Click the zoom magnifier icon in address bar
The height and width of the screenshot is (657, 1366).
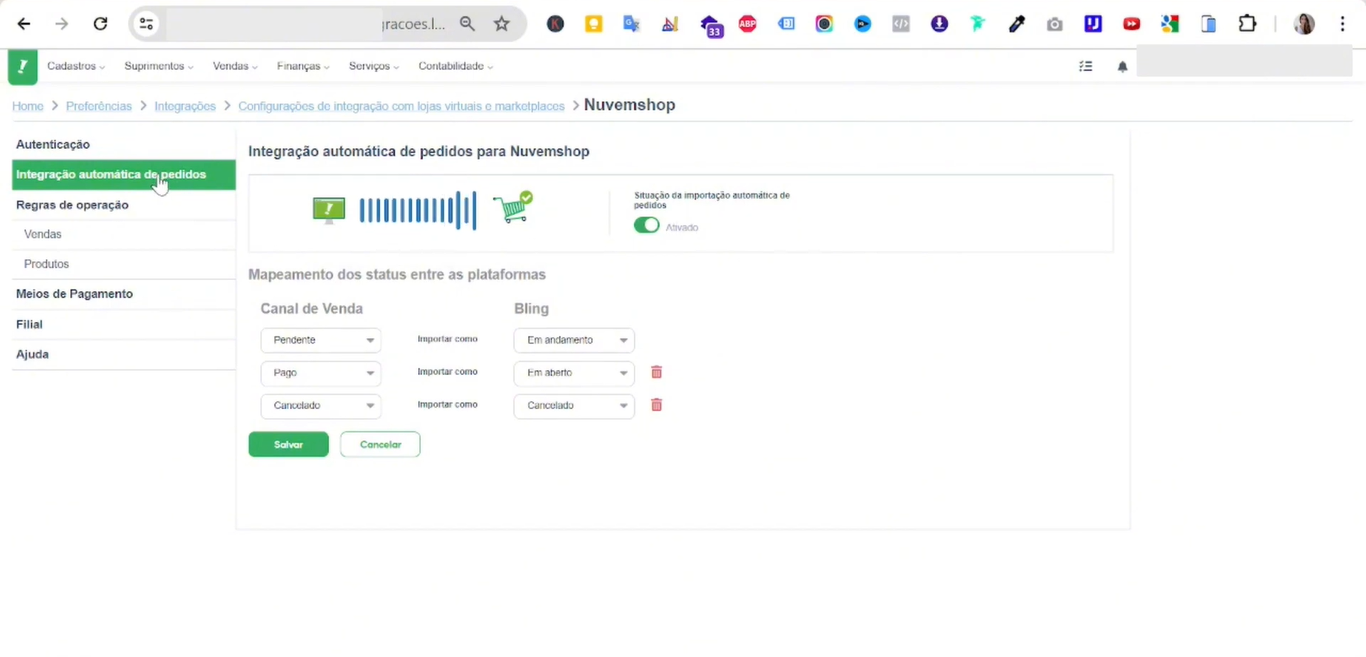click(467, 24)
